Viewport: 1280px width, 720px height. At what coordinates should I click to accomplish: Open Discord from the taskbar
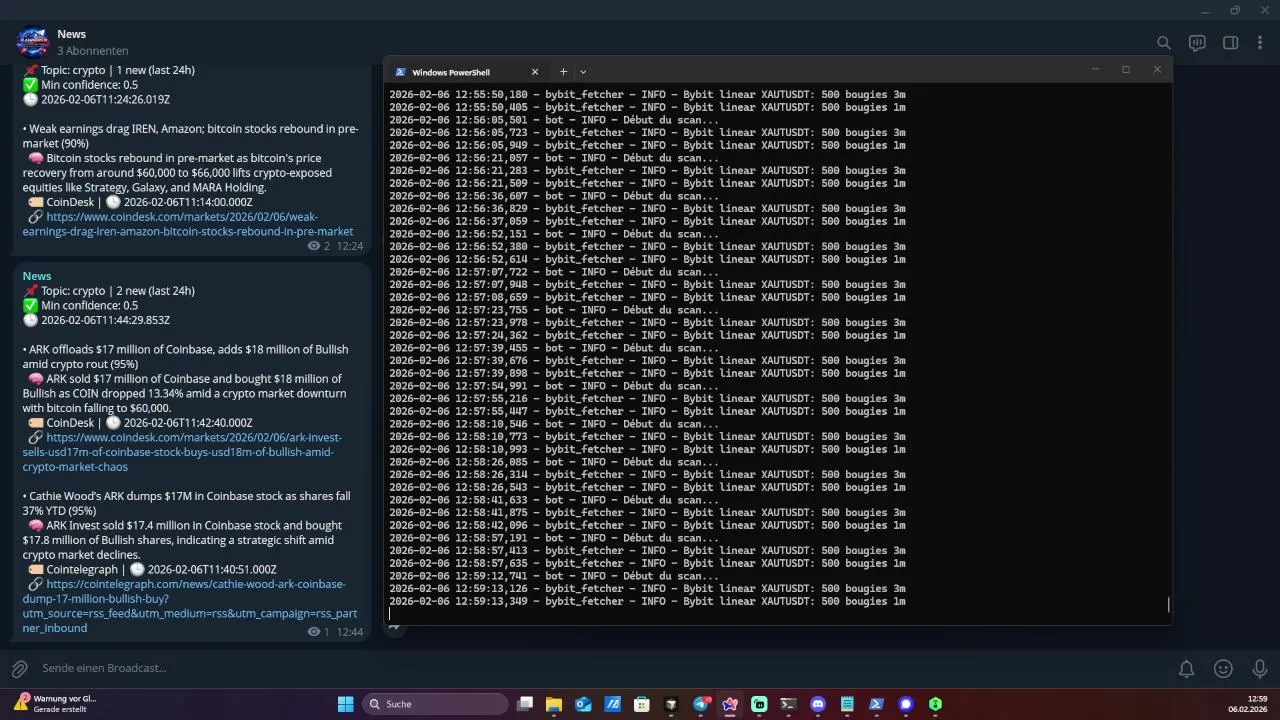[818, 704]
